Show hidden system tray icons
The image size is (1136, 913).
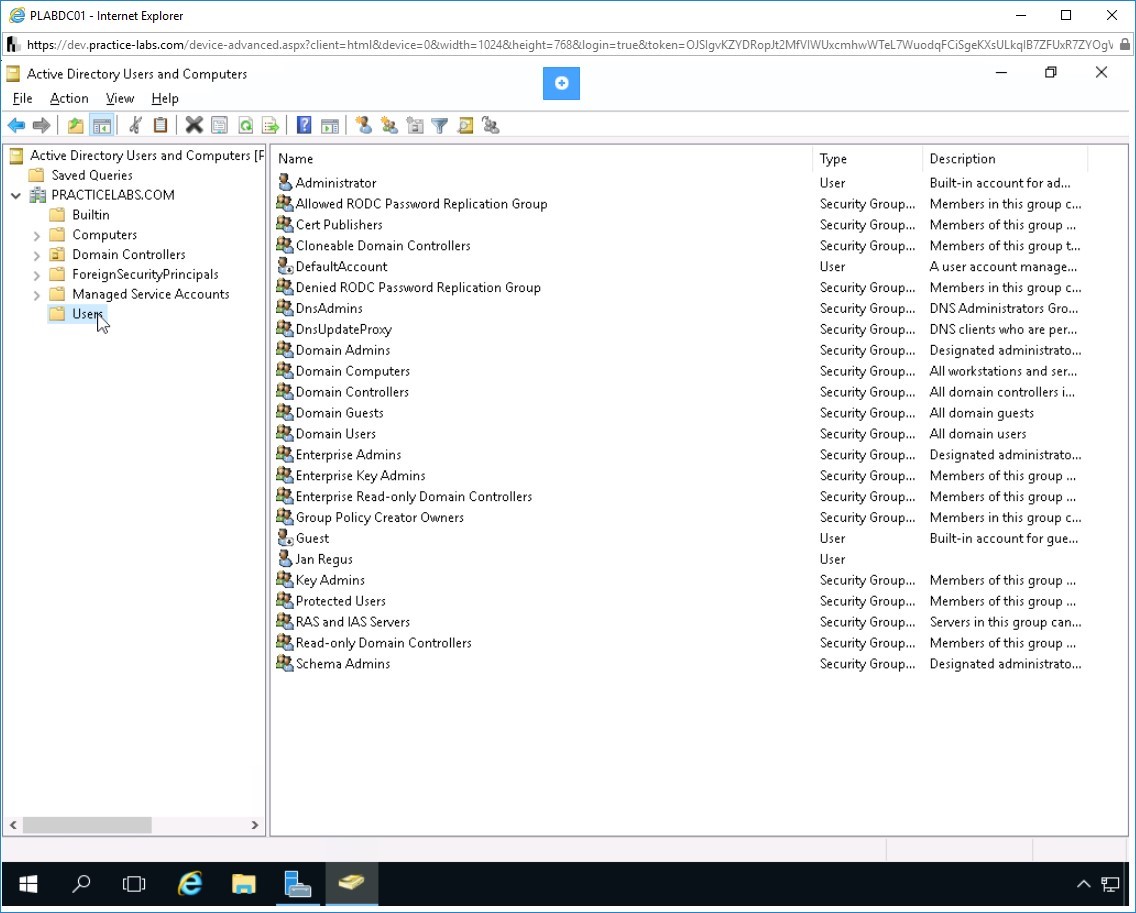click(1083, 884)
